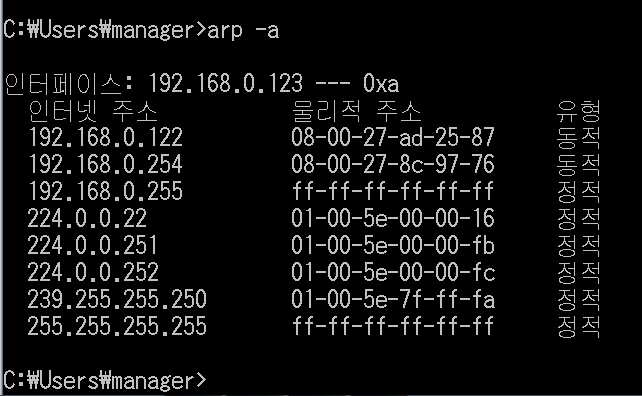The image size is (642, 396).
Task: Click broadcast address 255.255.255.255
Action: 117,326
